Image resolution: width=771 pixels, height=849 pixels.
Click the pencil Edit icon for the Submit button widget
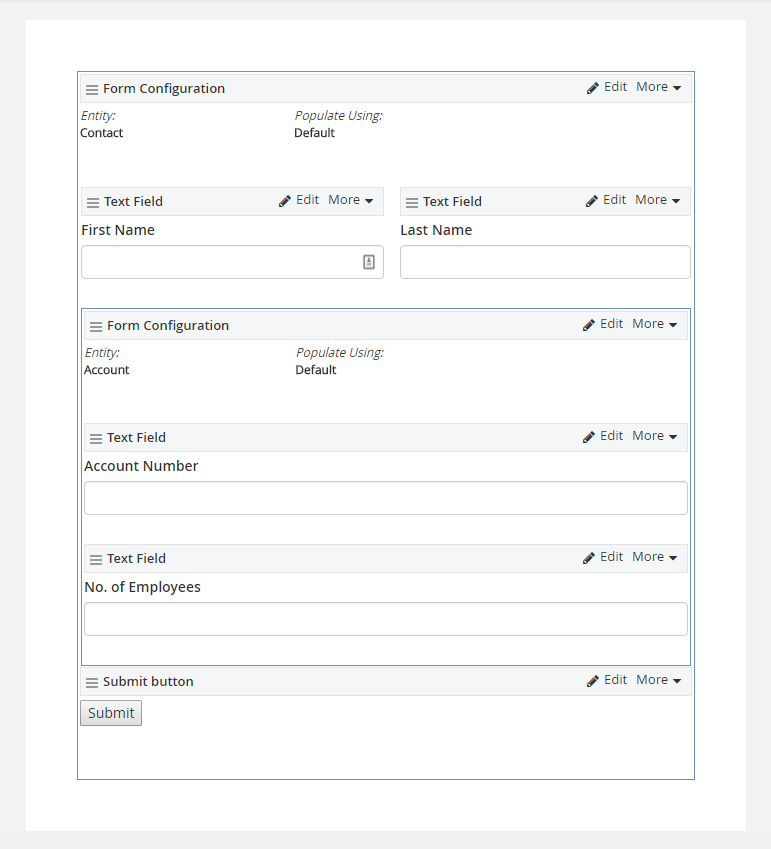(593, 681)
